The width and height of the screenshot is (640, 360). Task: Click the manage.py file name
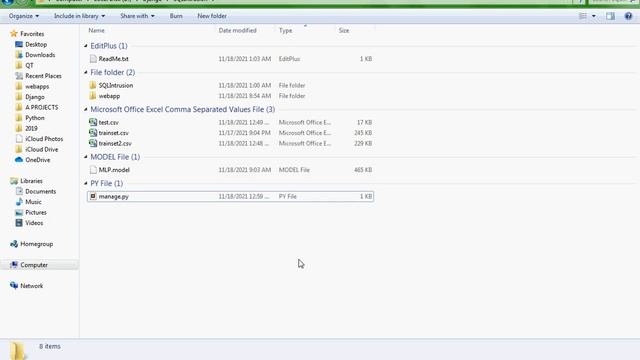[x=113, y=196]
